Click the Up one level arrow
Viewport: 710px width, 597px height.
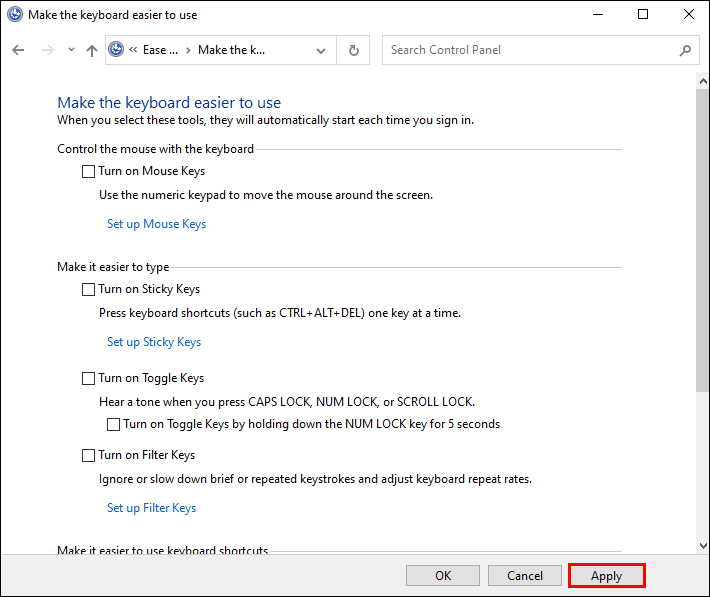coord(92,50)
